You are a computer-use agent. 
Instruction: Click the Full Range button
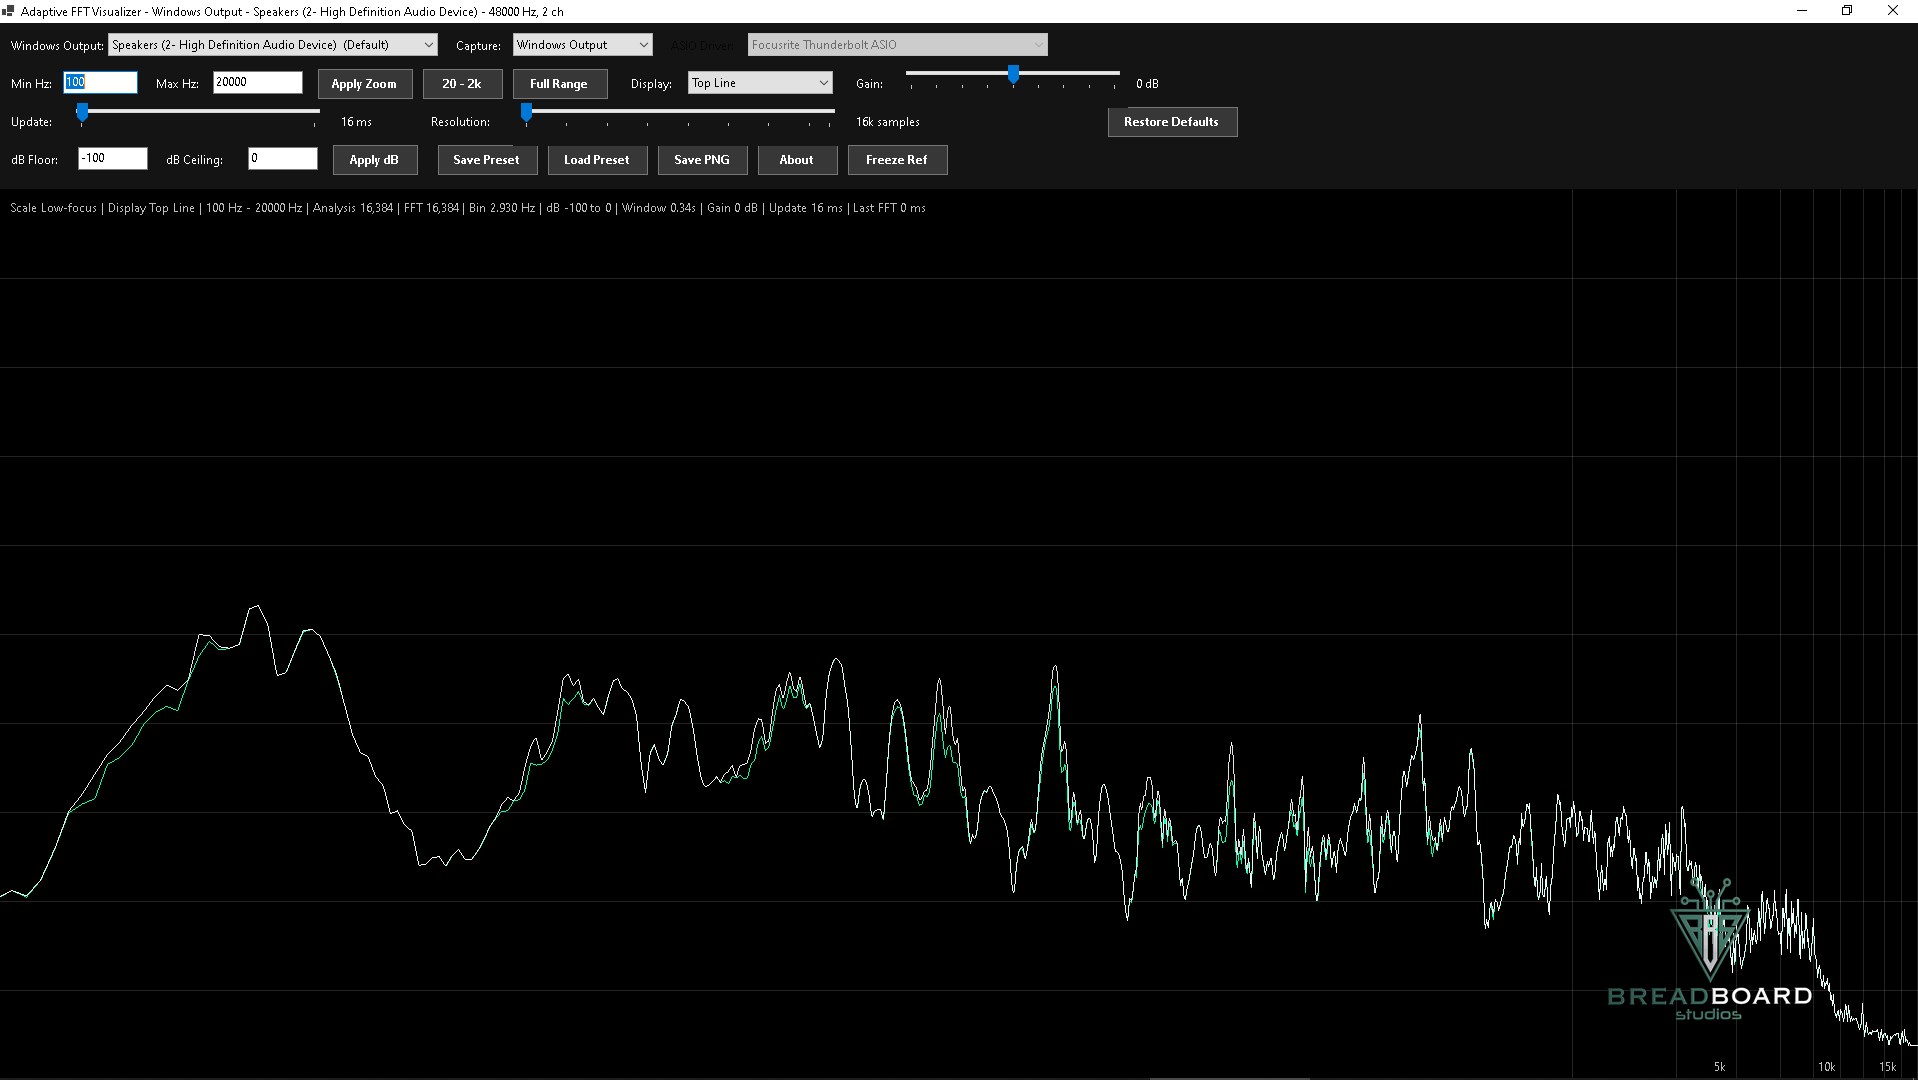(559, 84)
